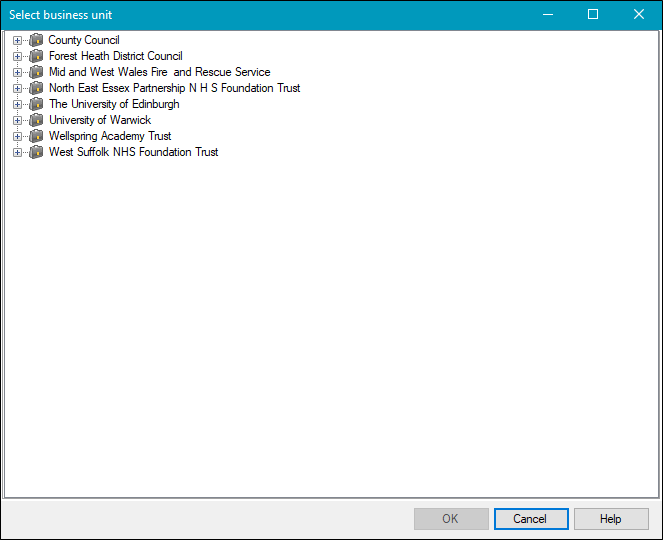
Task: Click the disabled OK button
Action: [x=451, y=519]
